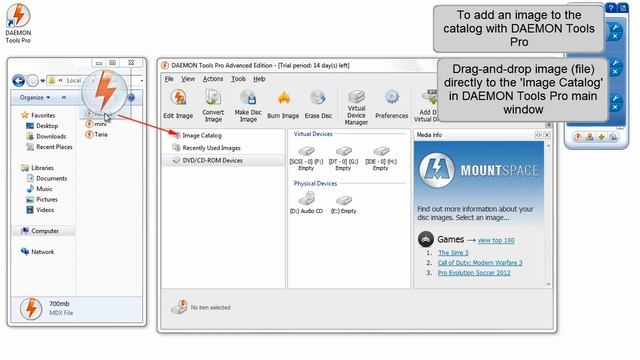Open the Convert Image tool
640x360 pixels.
[213, 105]
